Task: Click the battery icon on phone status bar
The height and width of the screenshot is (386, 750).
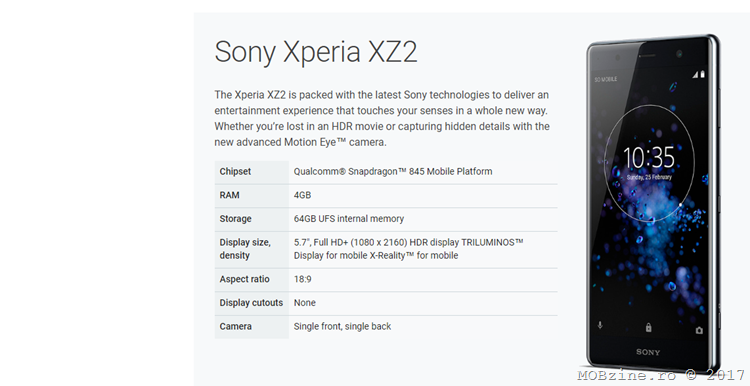Action: click(702, 74)
